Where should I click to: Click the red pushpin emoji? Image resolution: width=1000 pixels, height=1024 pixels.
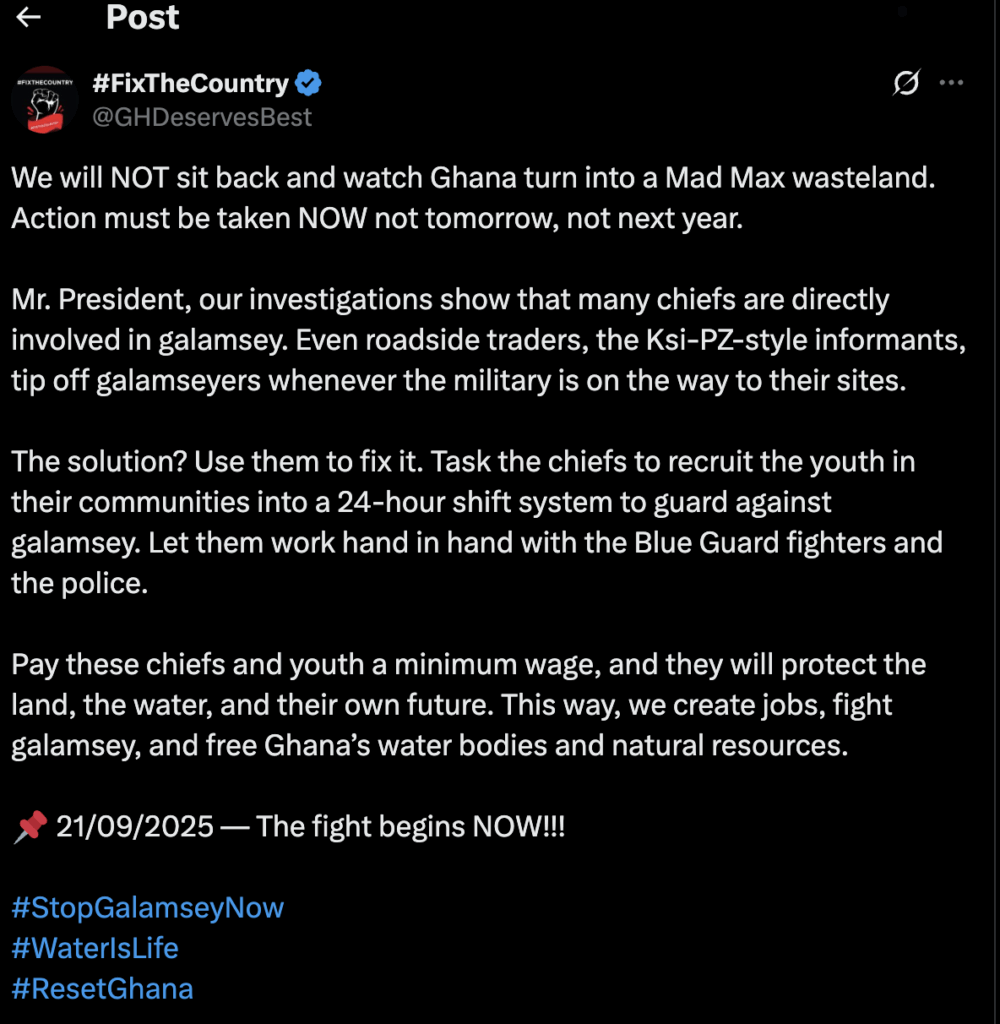(30, 827)
